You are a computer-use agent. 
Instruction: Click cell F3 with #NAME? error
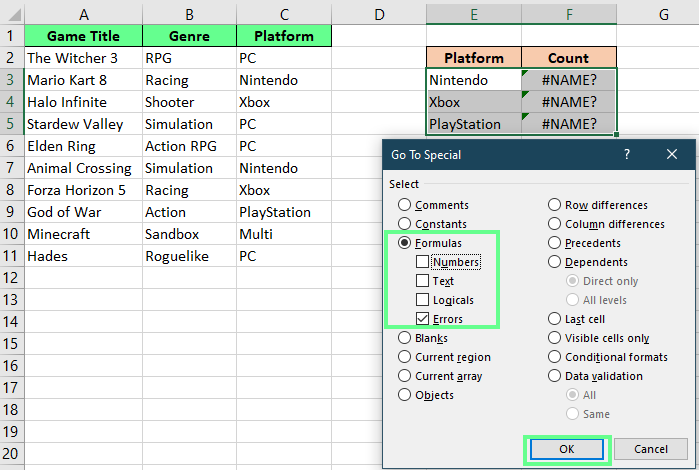[568, 80]
